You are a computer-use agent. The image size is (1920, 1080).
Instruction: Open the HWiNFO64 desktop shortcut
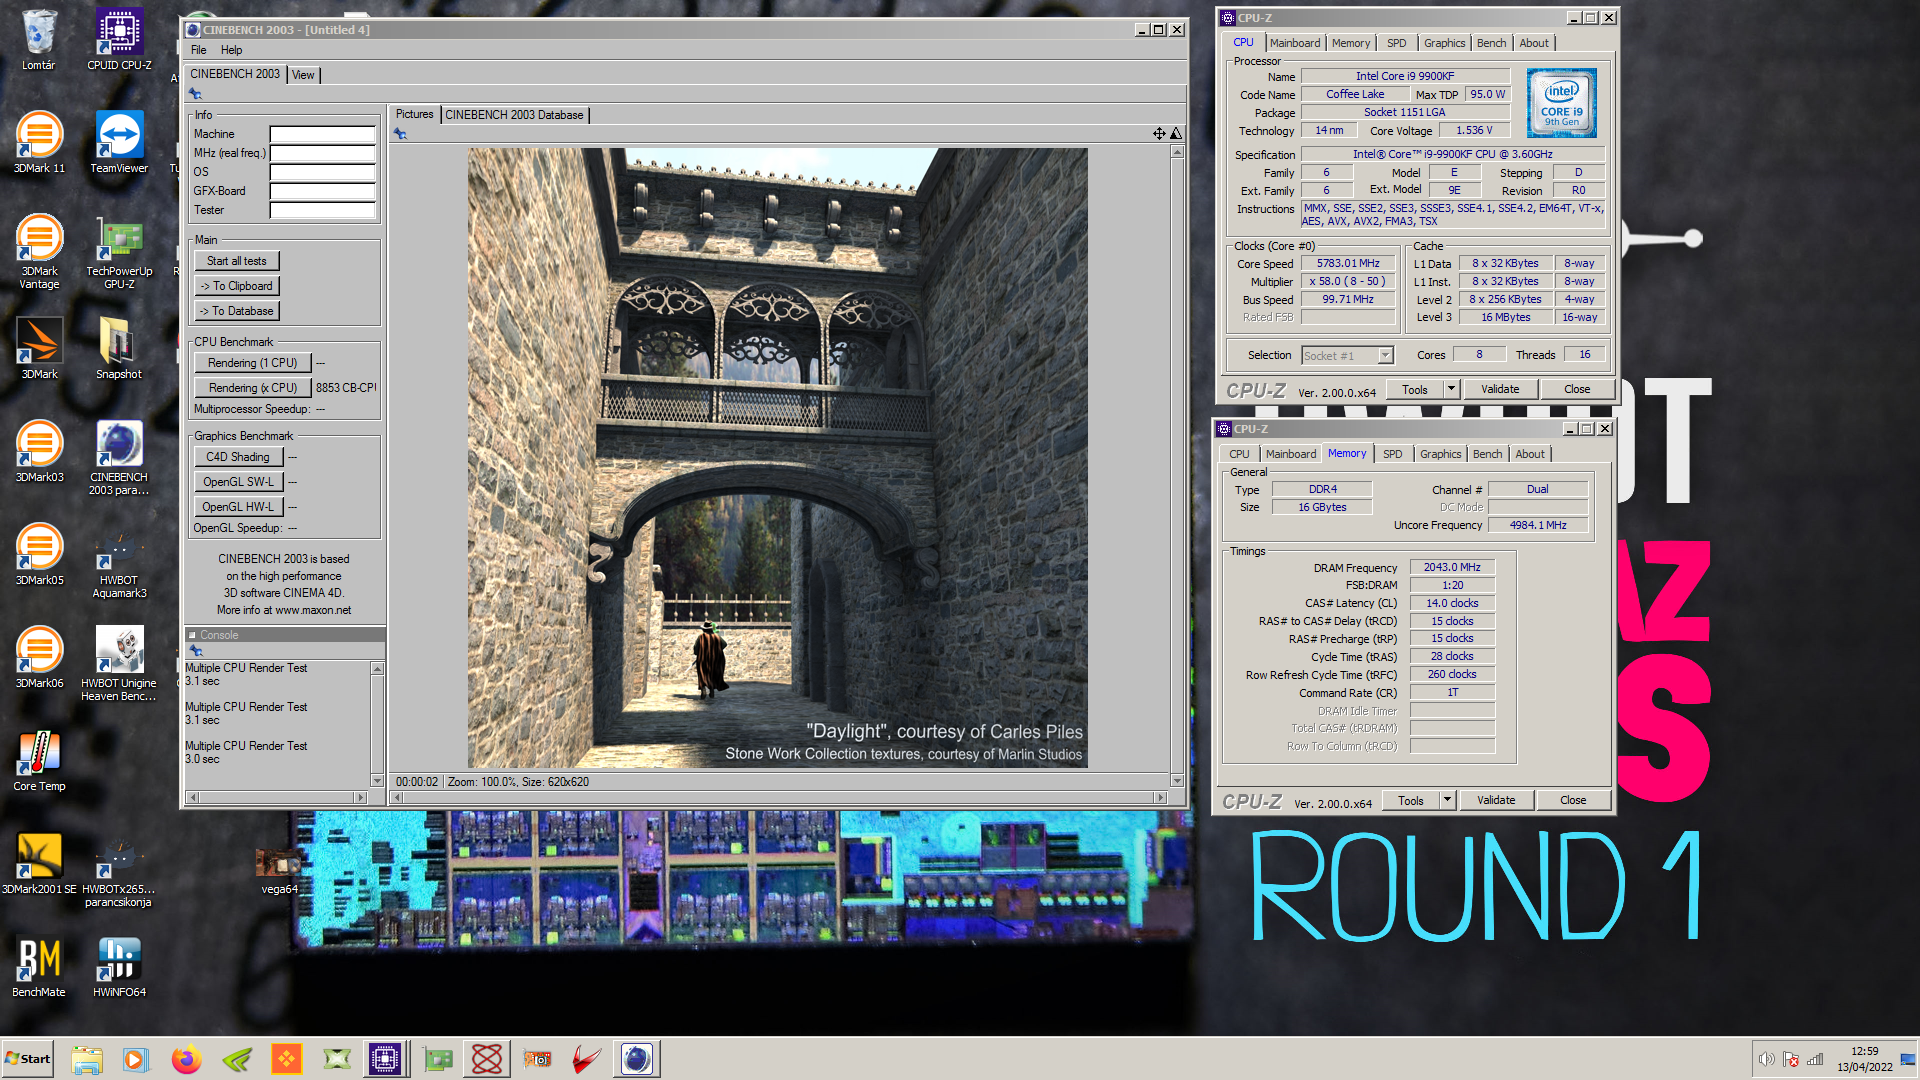[119, 967]
